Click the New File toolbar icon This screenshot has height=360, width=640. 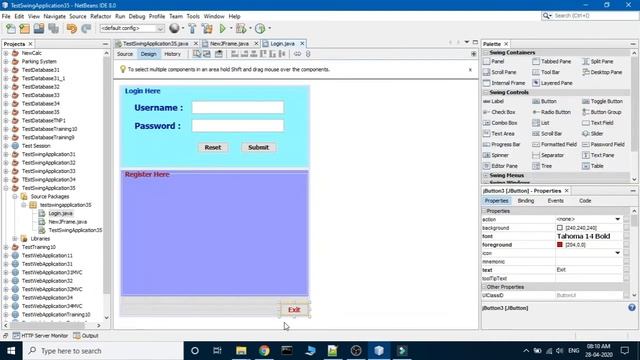pos(11,29)
